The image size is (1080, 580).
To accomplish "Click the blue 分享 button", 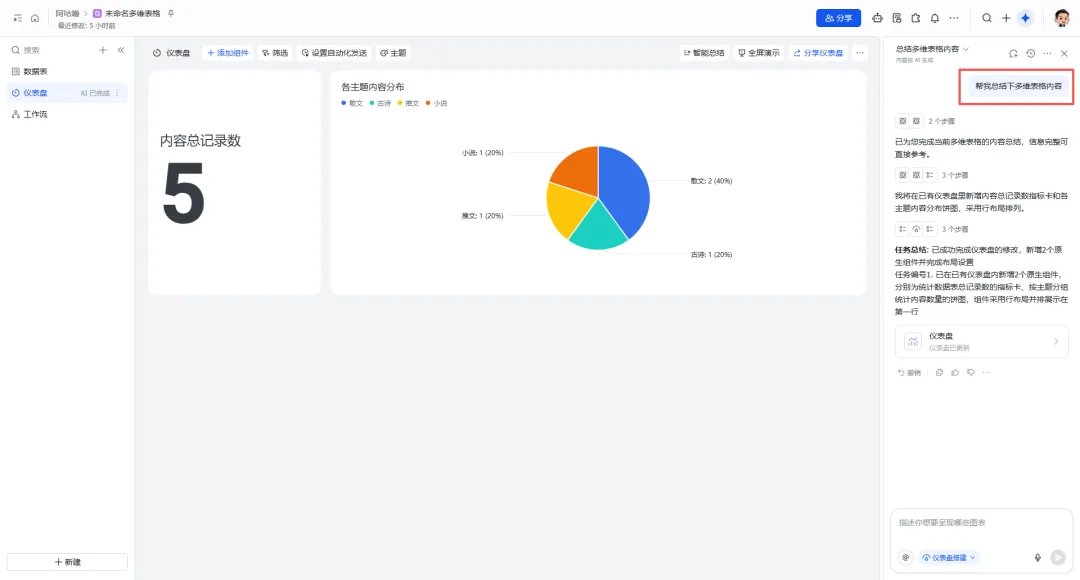I will pyautogui.click(x=838, y=18).
